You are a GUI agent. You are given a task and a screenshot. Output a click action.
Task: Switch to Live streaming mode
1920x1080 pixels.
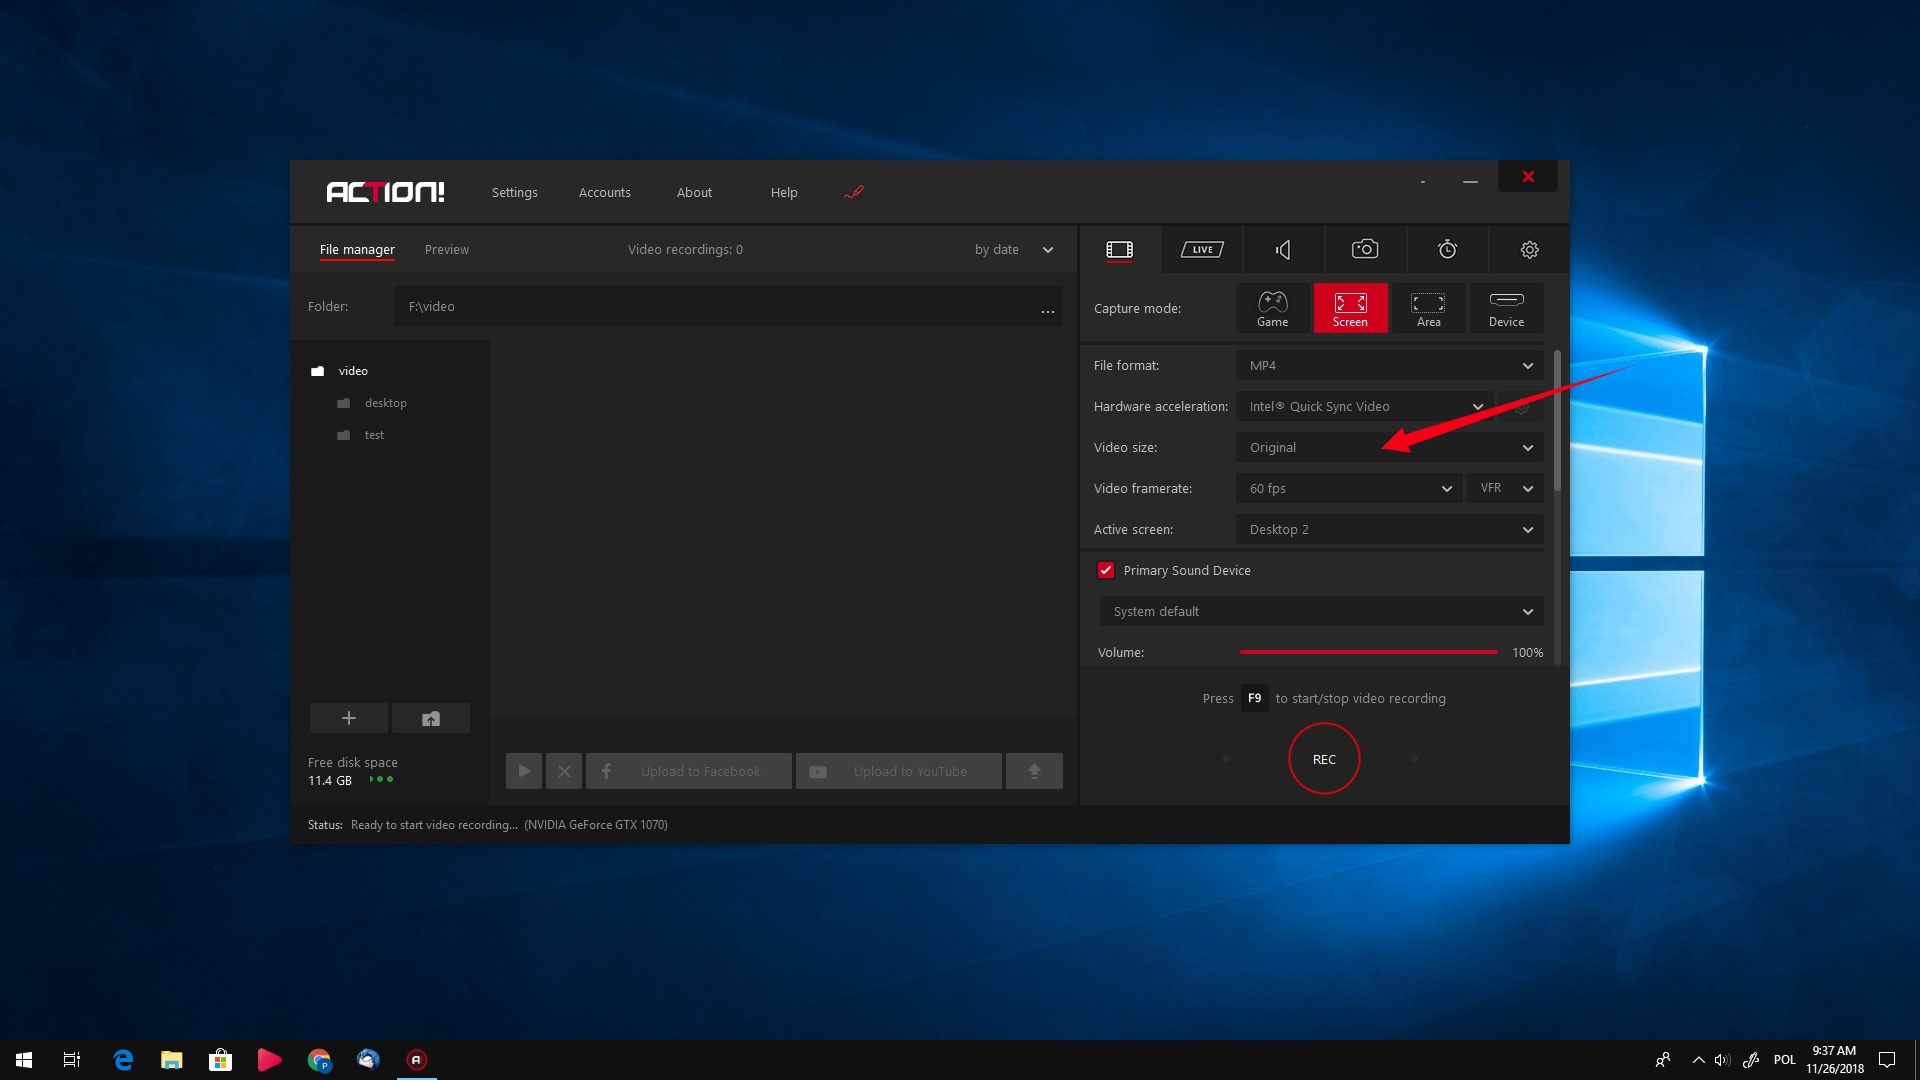click(1200, 248)
